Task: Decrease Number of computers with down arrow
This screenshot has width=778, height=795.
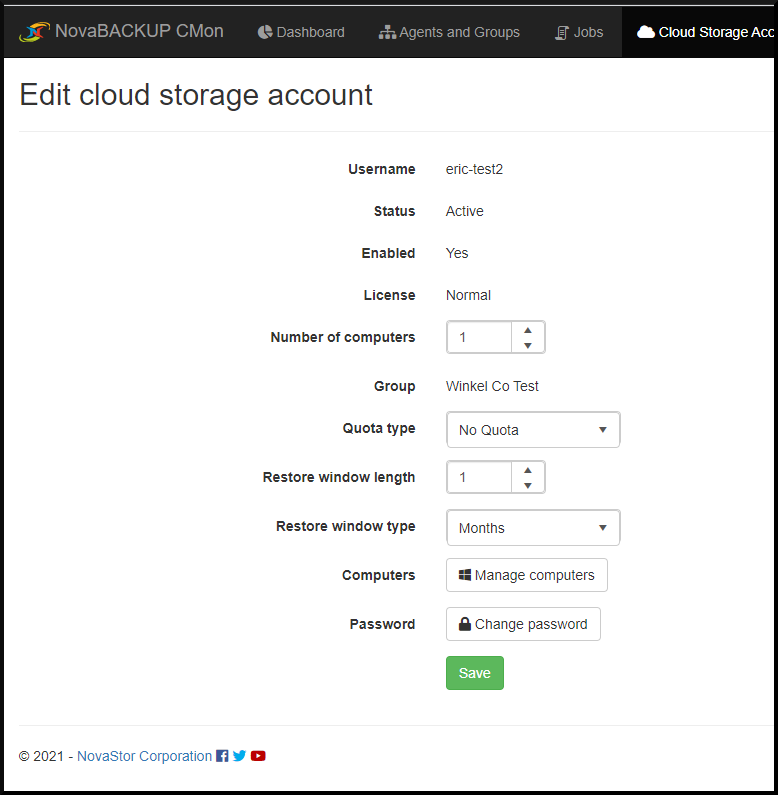Action: (x=528, y=345)
